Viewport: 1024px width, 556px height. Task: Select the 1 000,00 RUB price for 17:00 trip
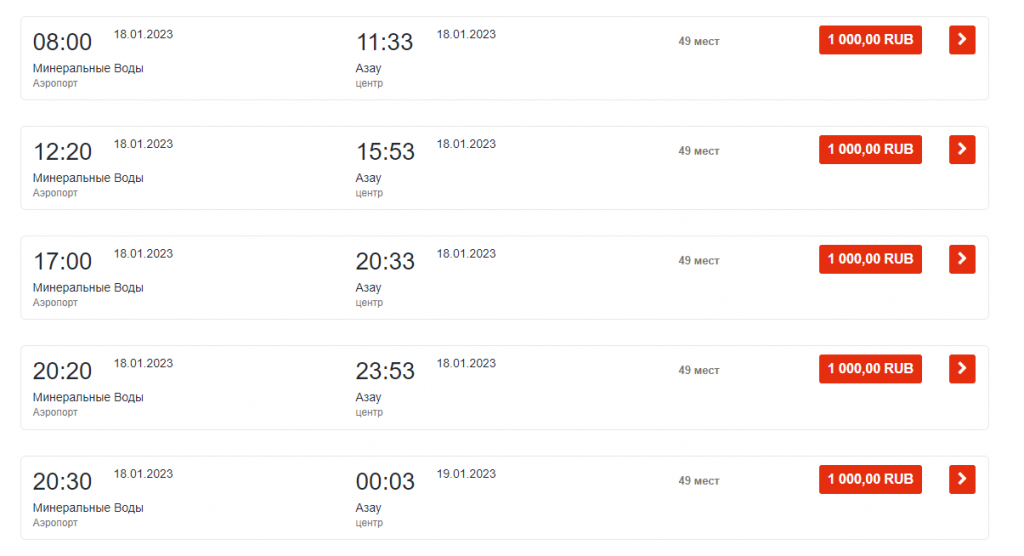coord(871,259)
